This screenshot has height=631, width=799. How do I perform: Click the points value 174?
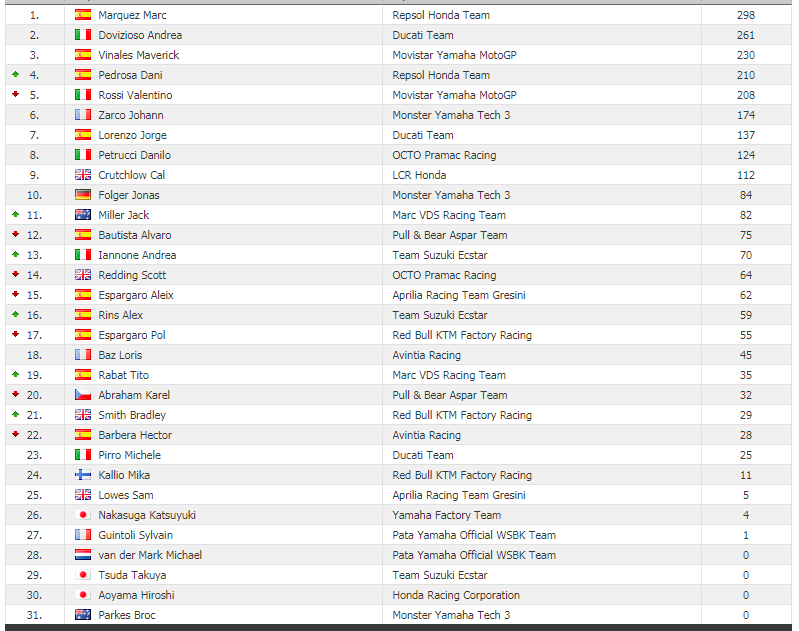click(746, 115)
